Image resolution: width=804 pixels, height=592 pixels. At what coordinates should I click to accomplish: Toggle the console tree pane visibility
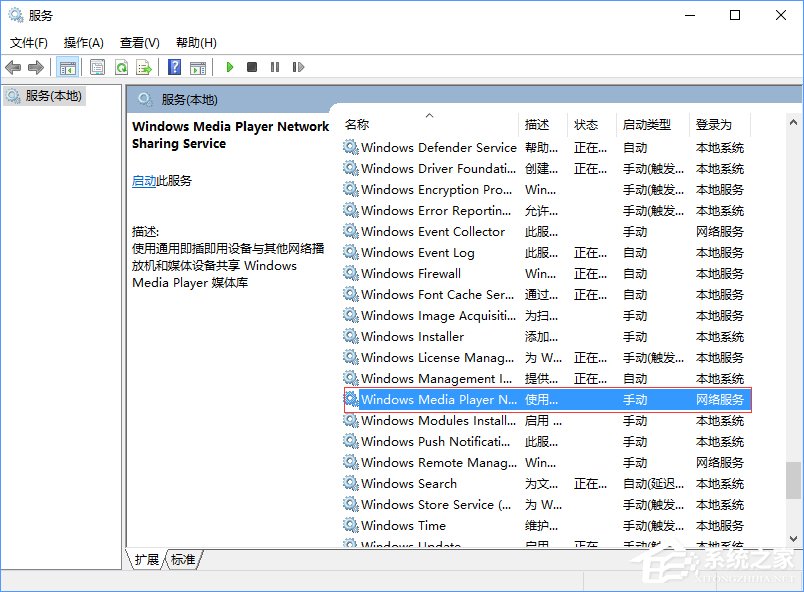pyautogui.click(x=68, y=67)
